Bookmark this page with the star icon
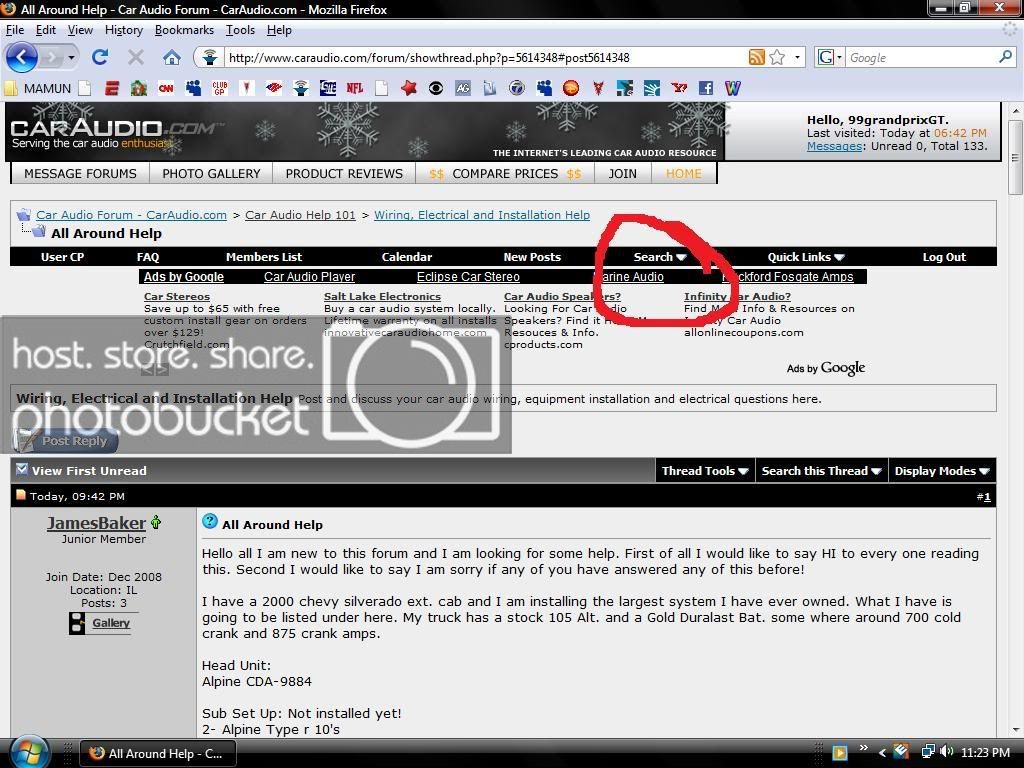Image resolution: width=1024 pixels, height=768 pixels. point(777,57)
